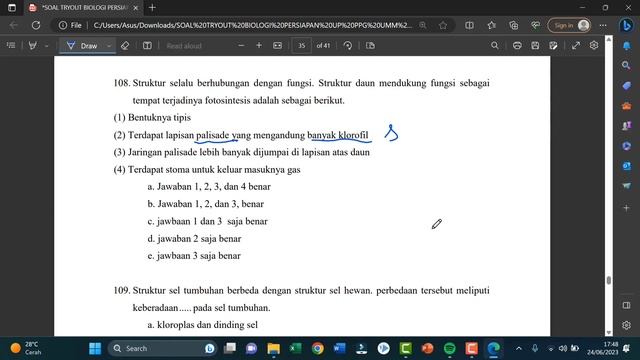Open the sidebar notifications bell
The image size is (640, 360).
point(626,45)
